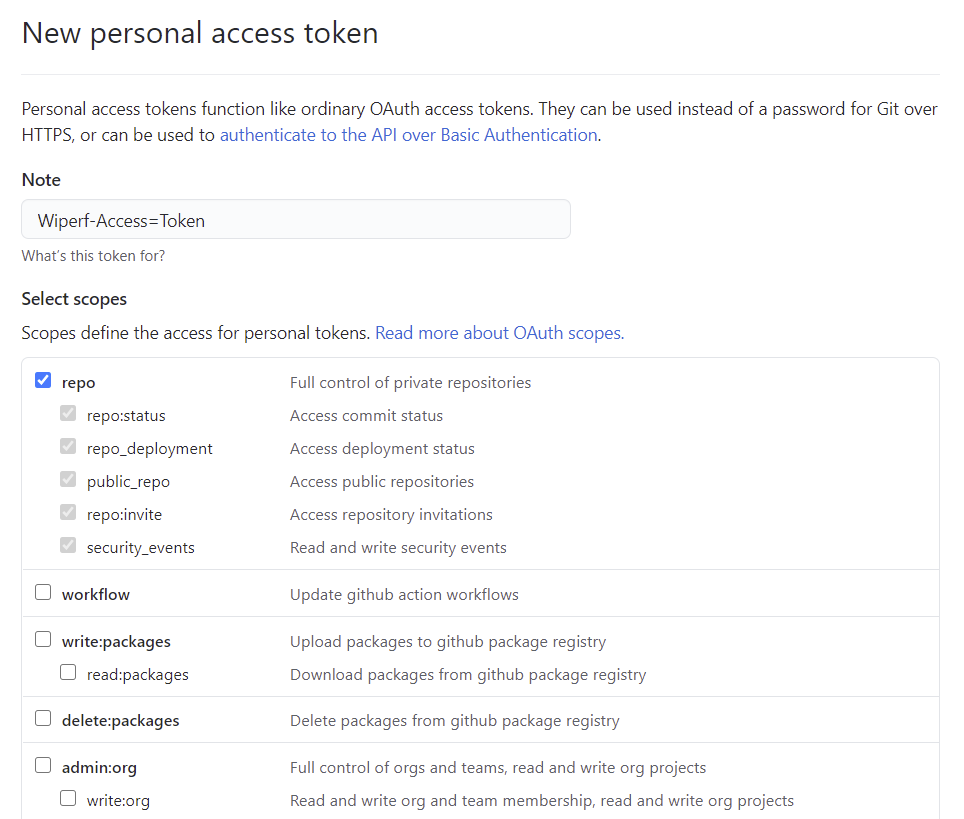Image resolution: width=964 pixels, height=819 pixels.
Task: Toggle the public_repo checkbox
Action: pyautogui.click(x=68, y=479)
